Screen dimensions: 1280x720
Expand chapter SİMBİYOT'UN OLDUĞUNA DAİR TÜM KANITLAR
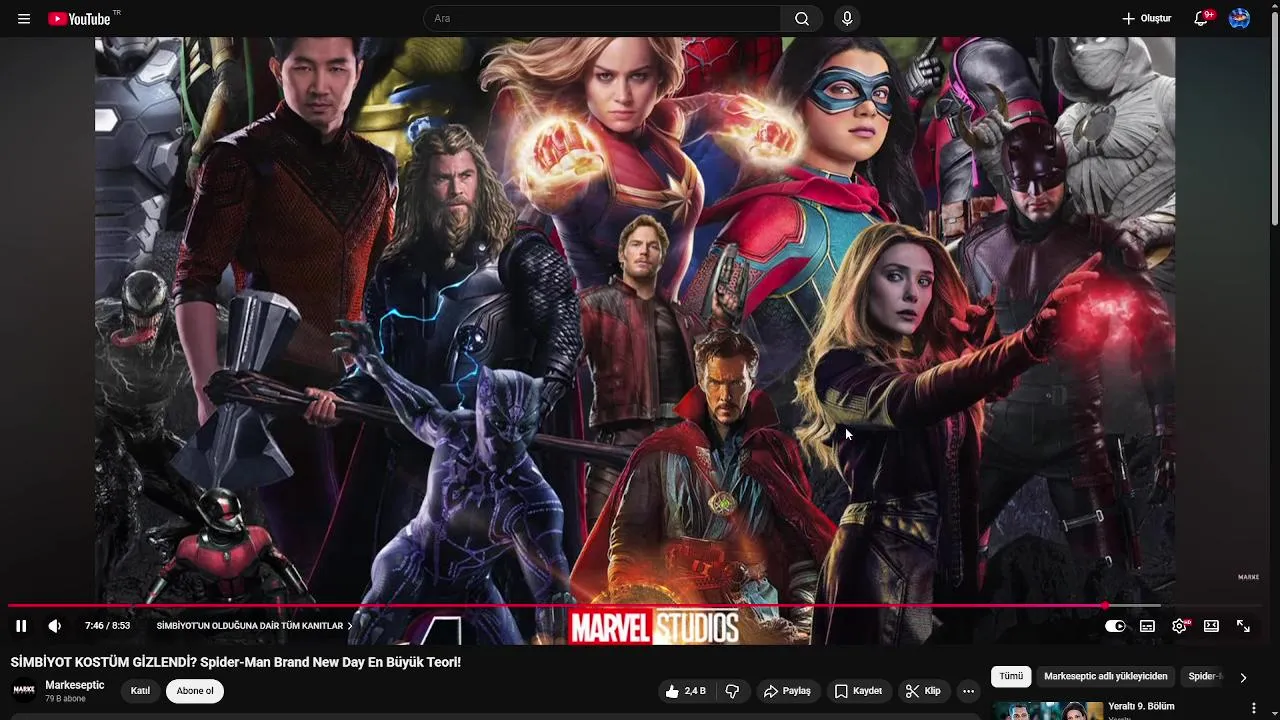pos(254,626)
